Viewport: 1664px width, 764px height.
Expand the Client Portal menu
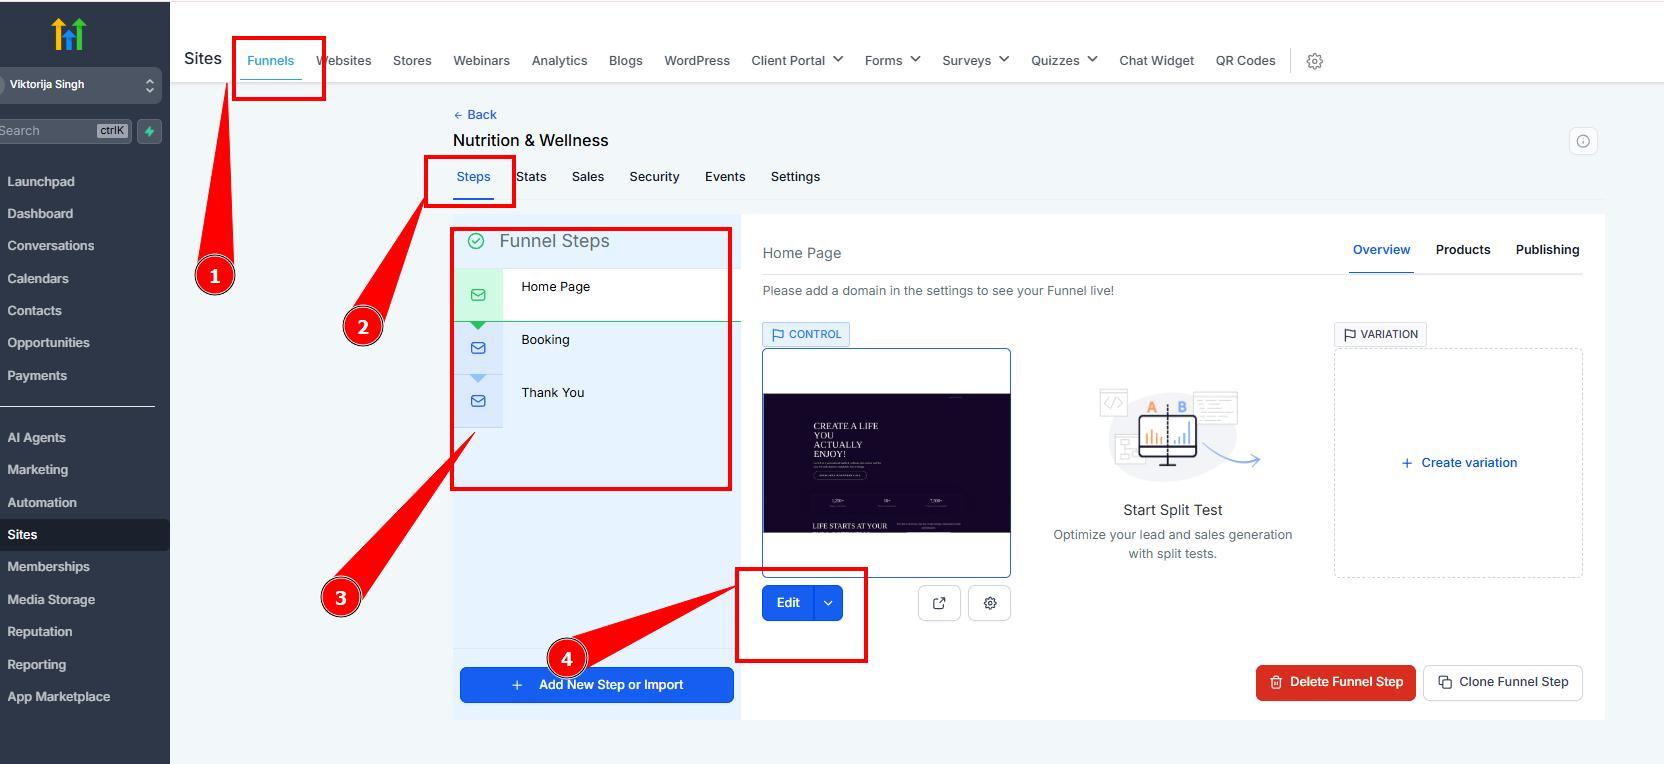[x=797, y=61]
